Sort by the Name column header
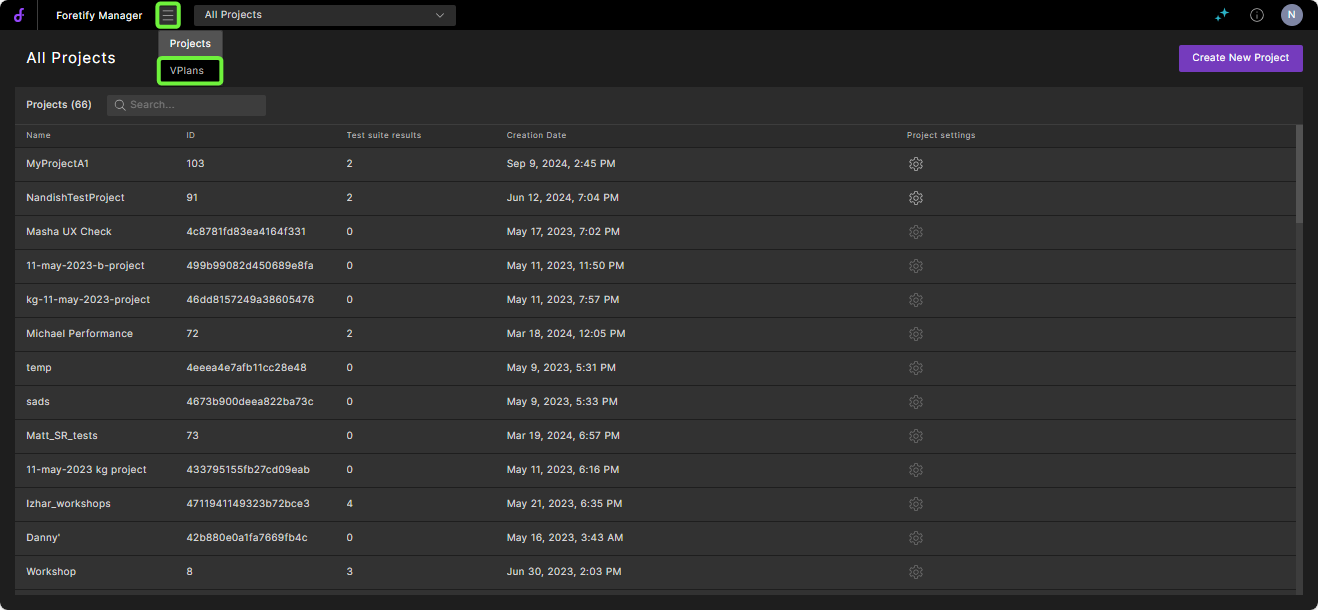The image size is (1318, 610). tap(38, 135)
